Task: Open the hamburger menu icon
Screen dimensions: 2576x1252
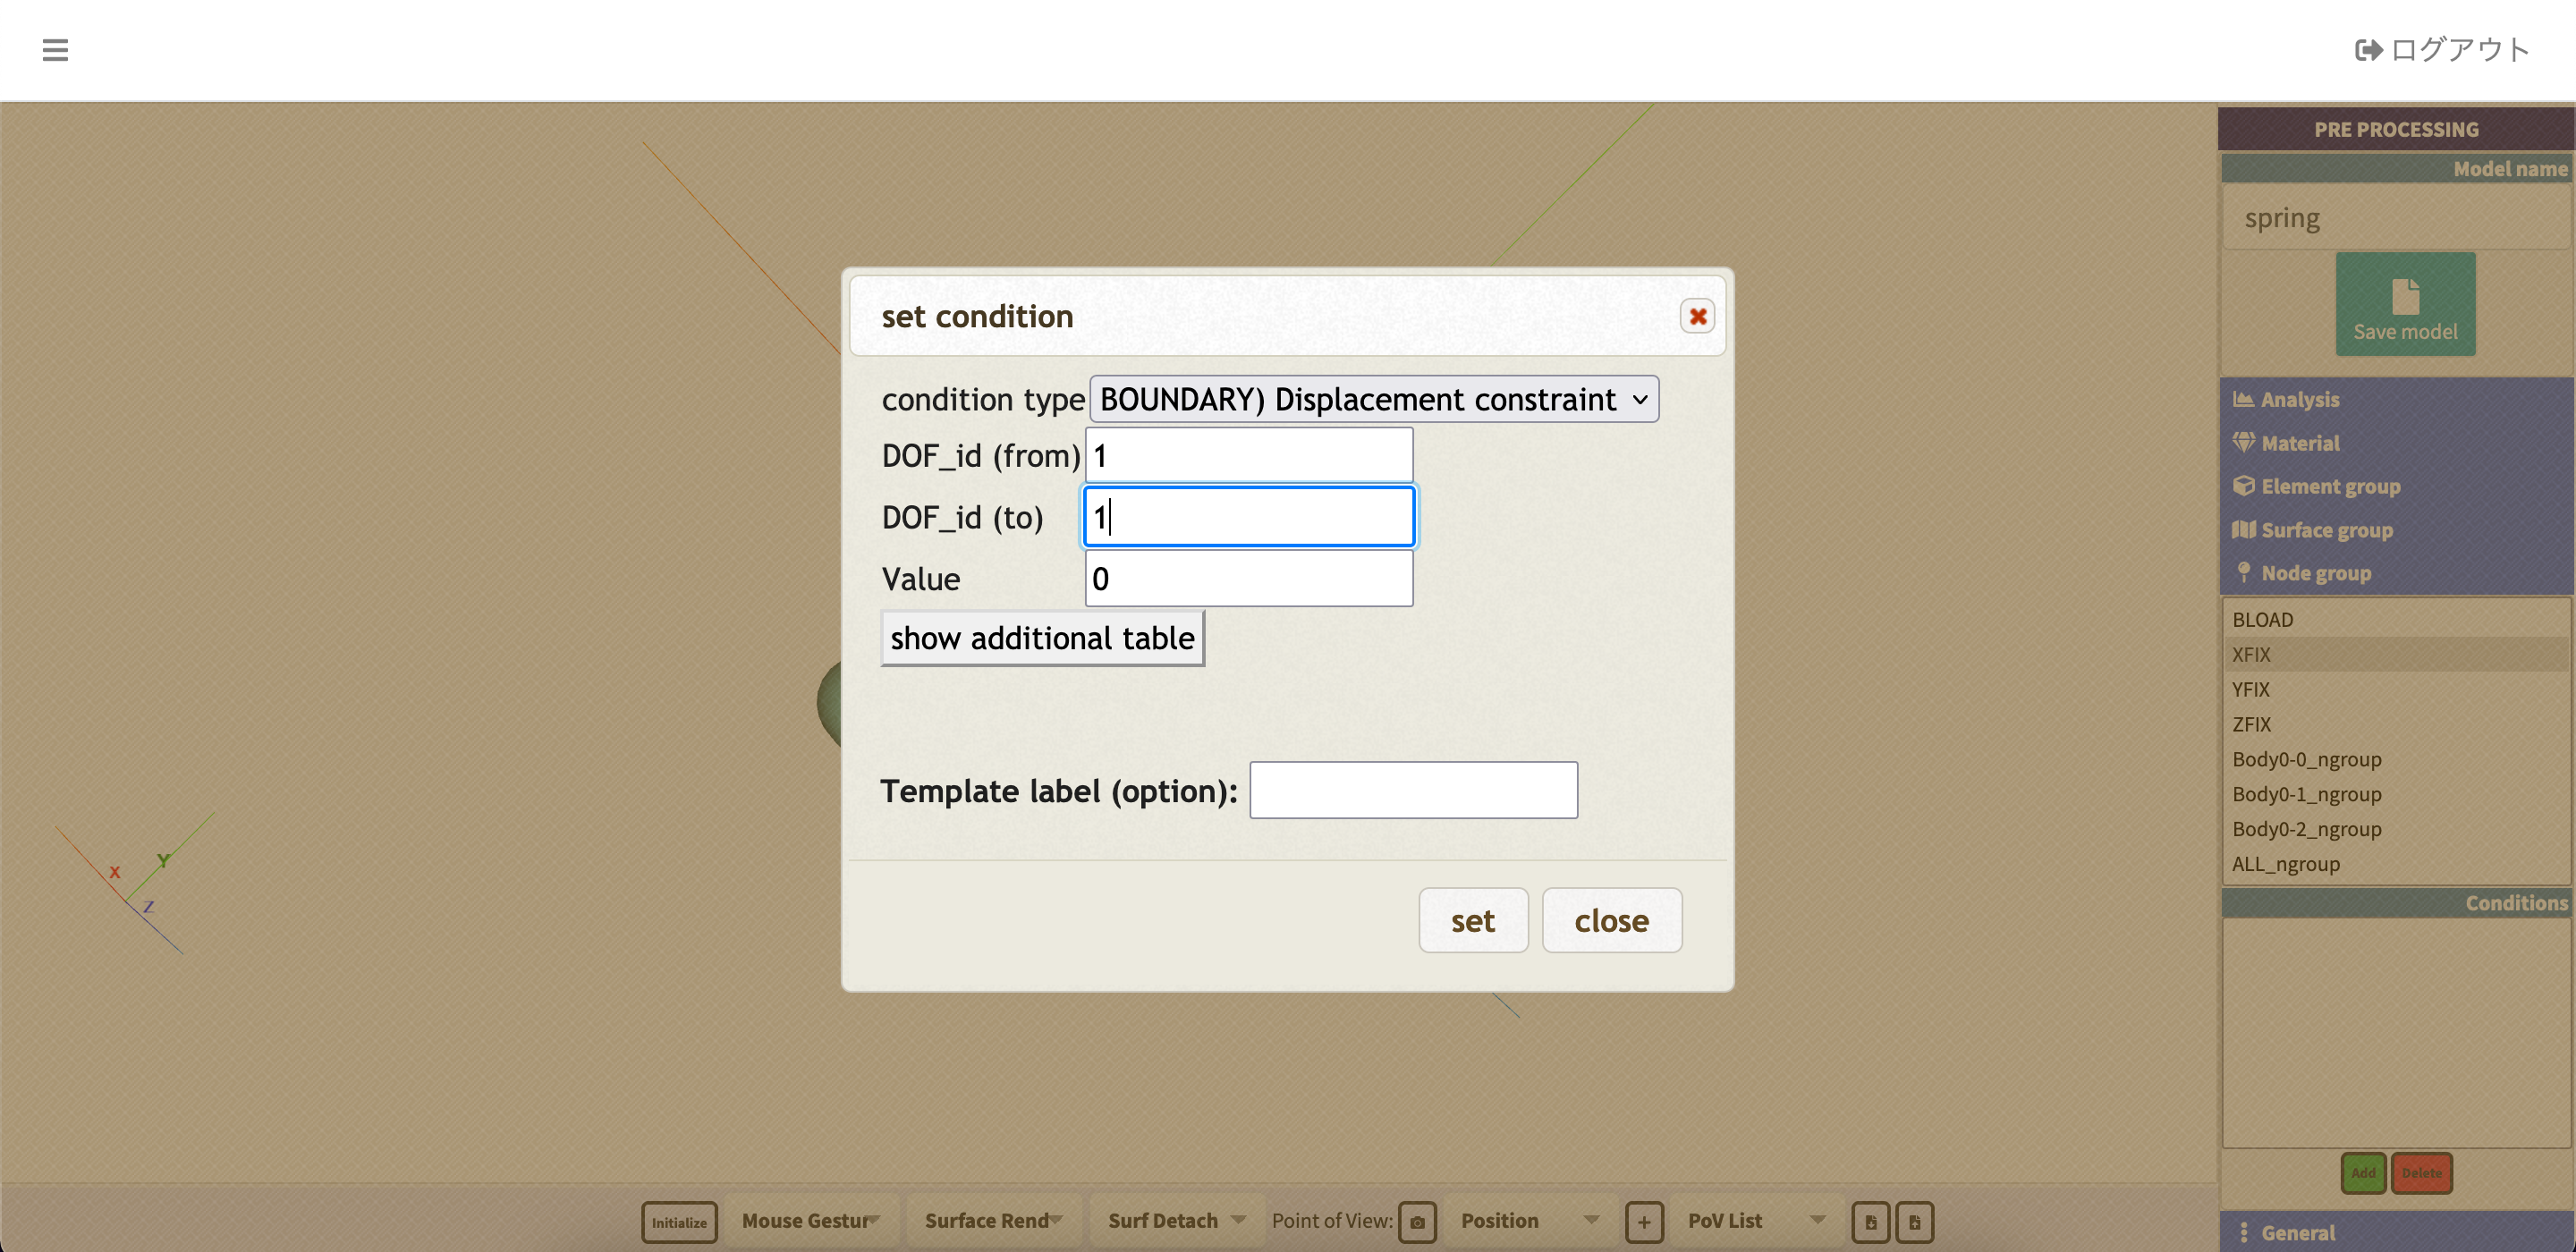Action: (x=55, y=49)
